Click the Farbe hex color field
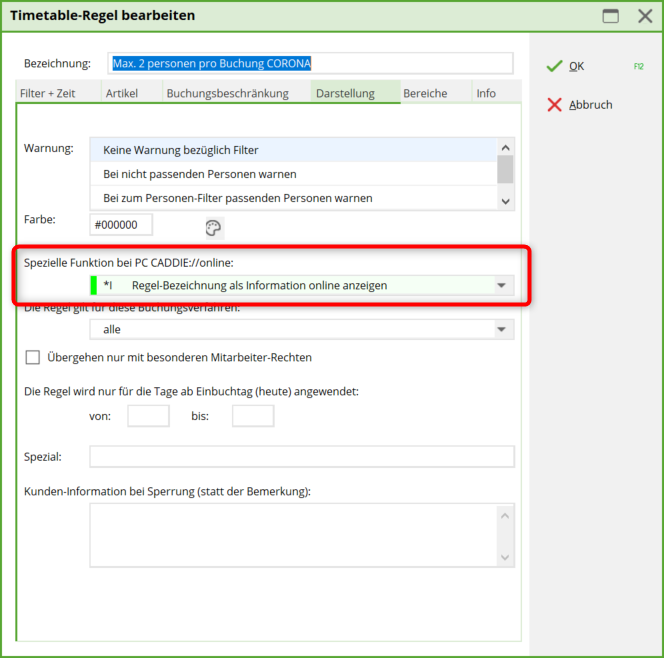Image resolution: width=664 pixels, height=658 pixels. pos(121,224)
